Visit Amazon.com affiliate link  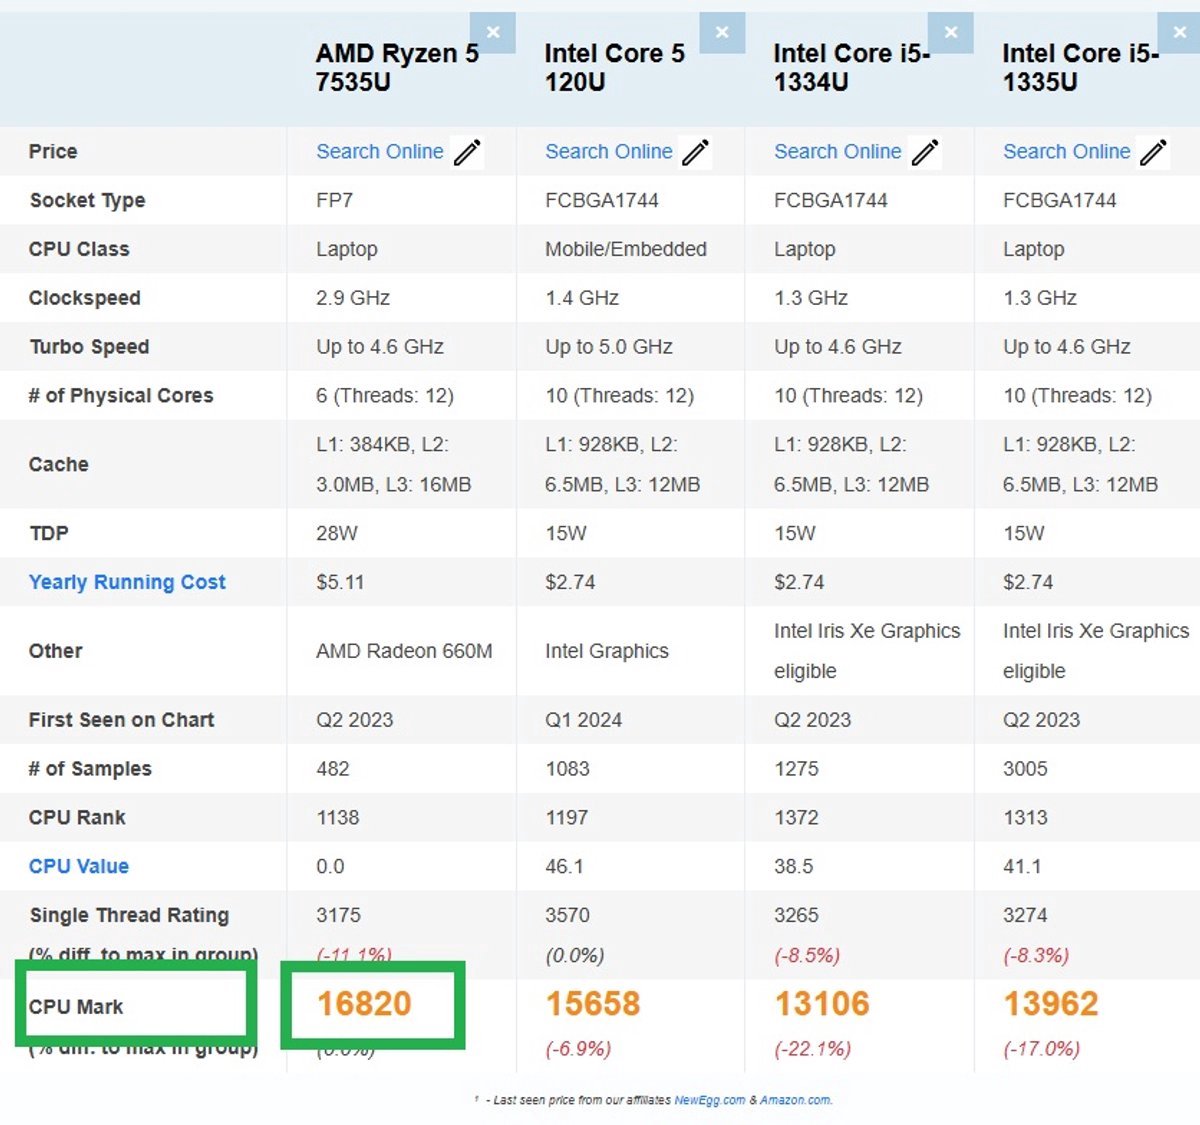[796, 1100]
